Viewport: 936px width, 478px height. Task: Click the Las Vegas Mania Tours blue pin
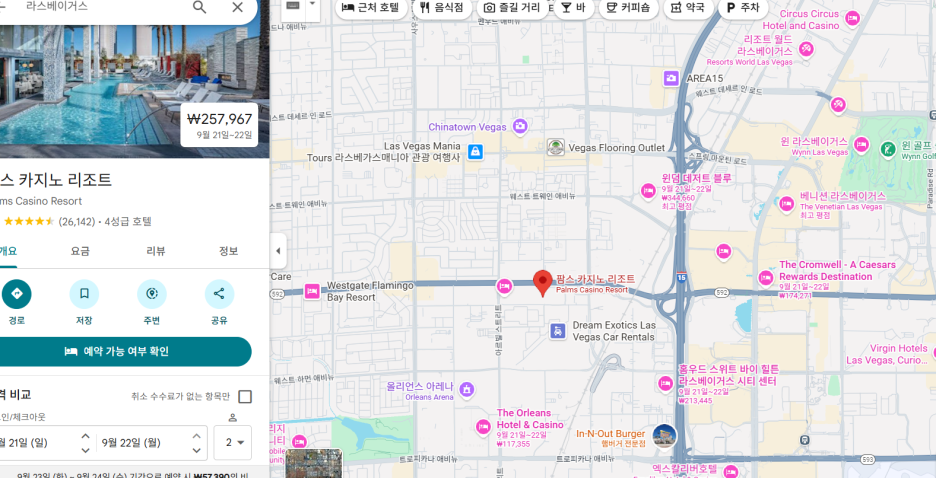(475, 152)
